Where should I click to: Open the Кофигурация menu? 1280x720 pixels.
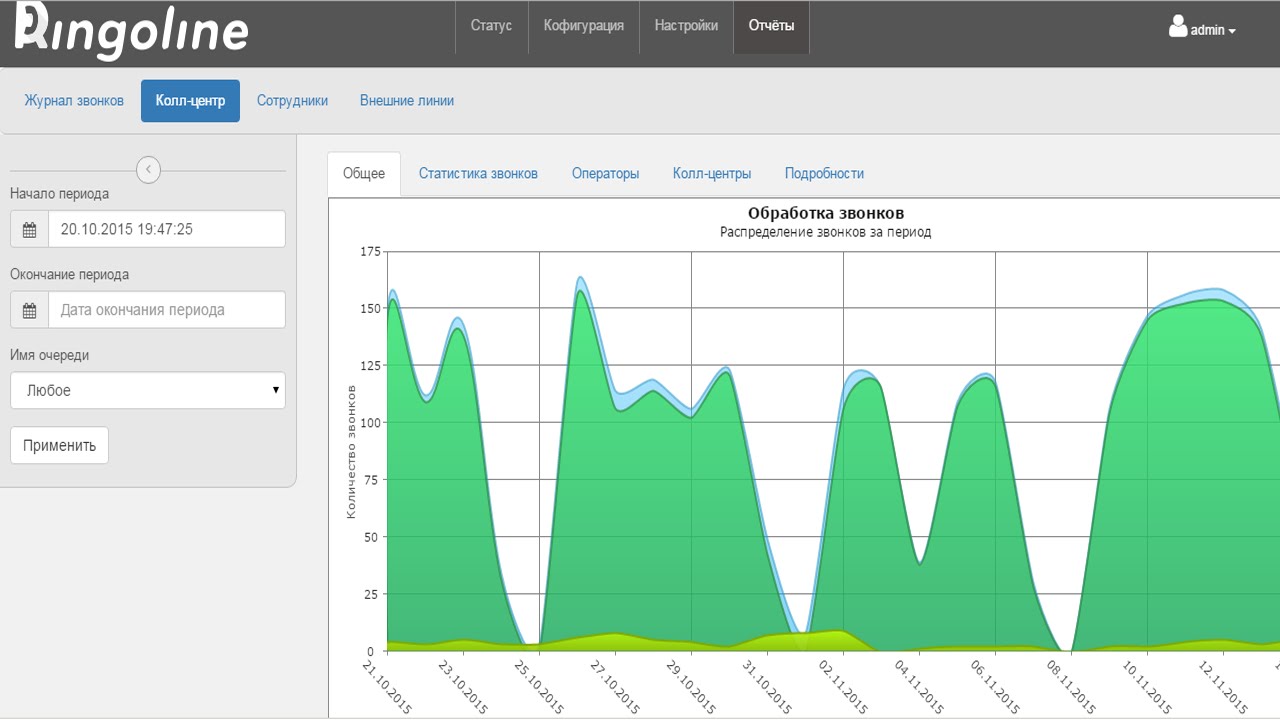coord(584,26)
